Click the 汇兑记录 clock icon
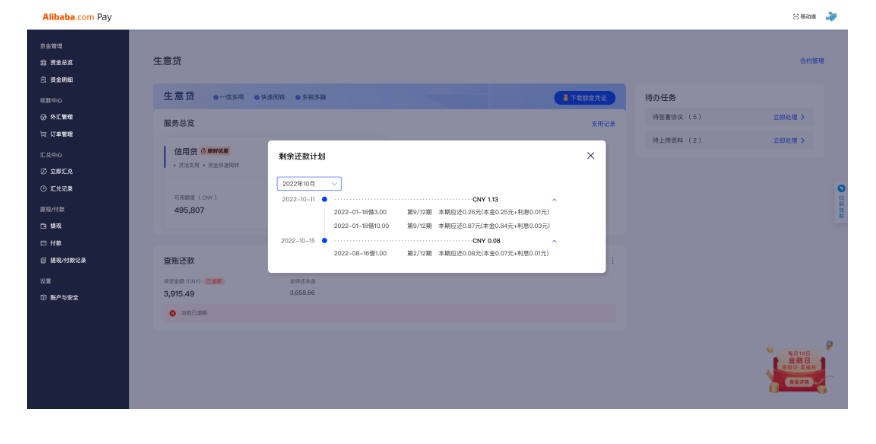876x444 pixels. tap(44, 189)
